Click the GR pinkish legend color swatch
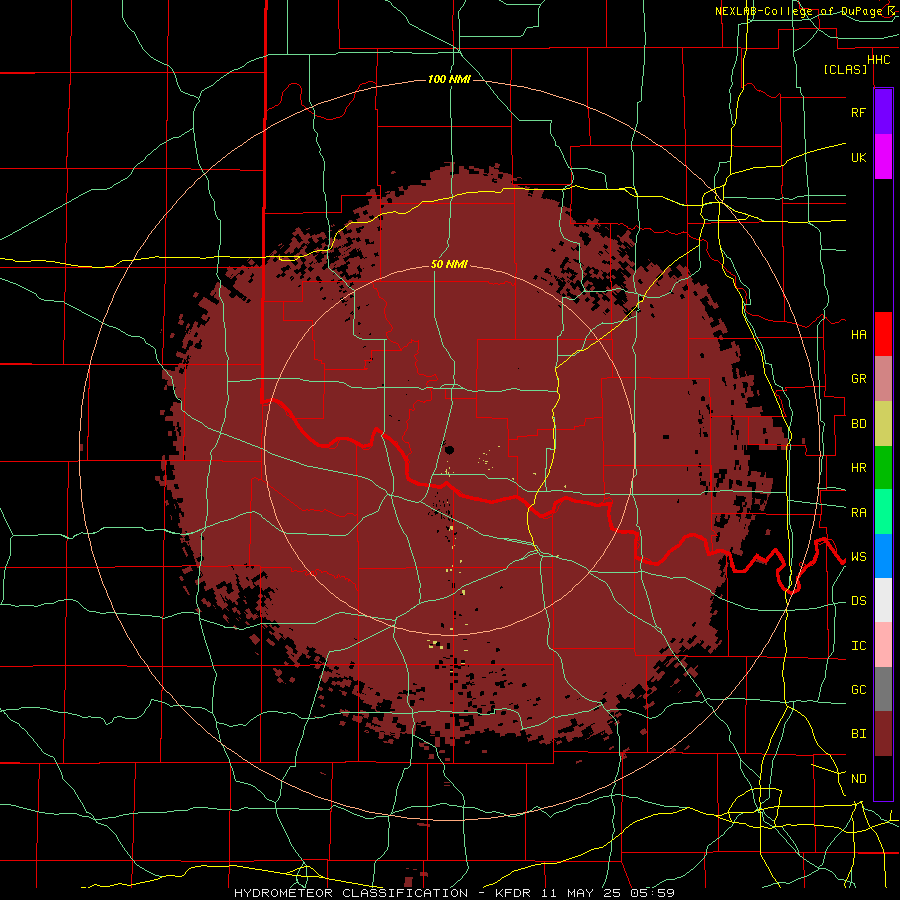The image size is (900, 900). point(883,379)
